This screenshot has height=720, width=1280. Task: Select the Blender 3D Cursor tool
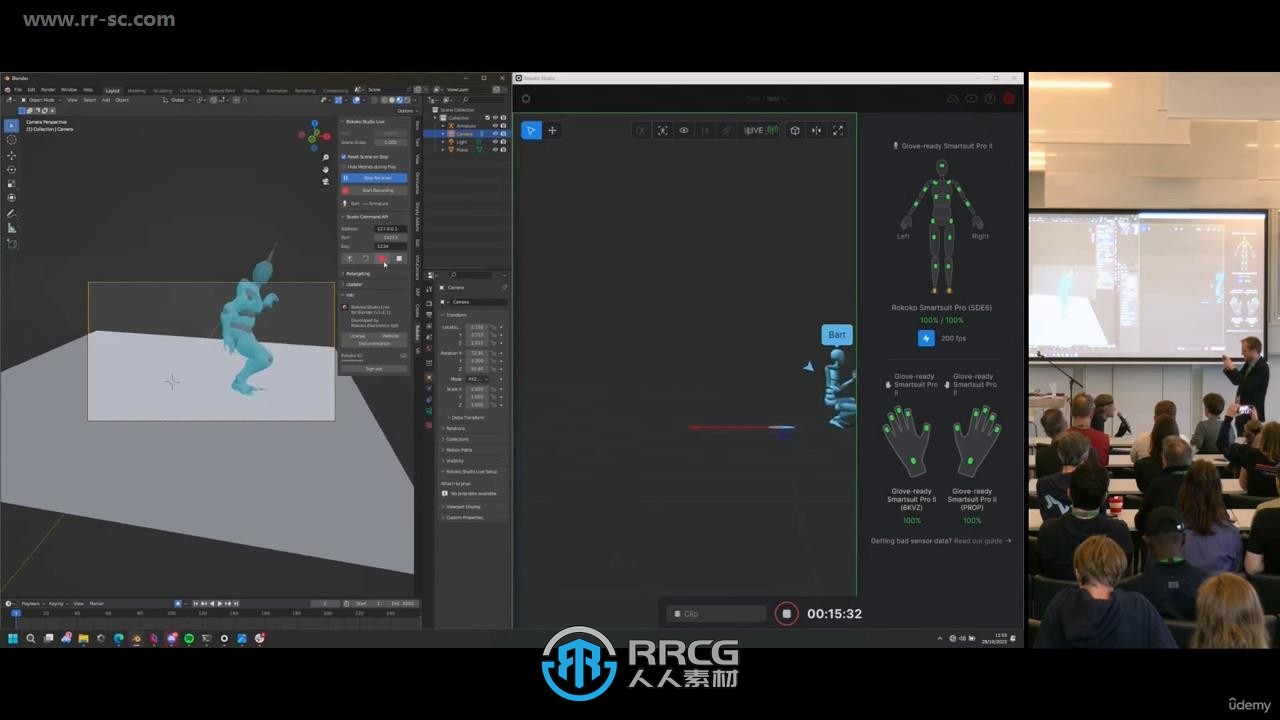(x=12, y=140)
